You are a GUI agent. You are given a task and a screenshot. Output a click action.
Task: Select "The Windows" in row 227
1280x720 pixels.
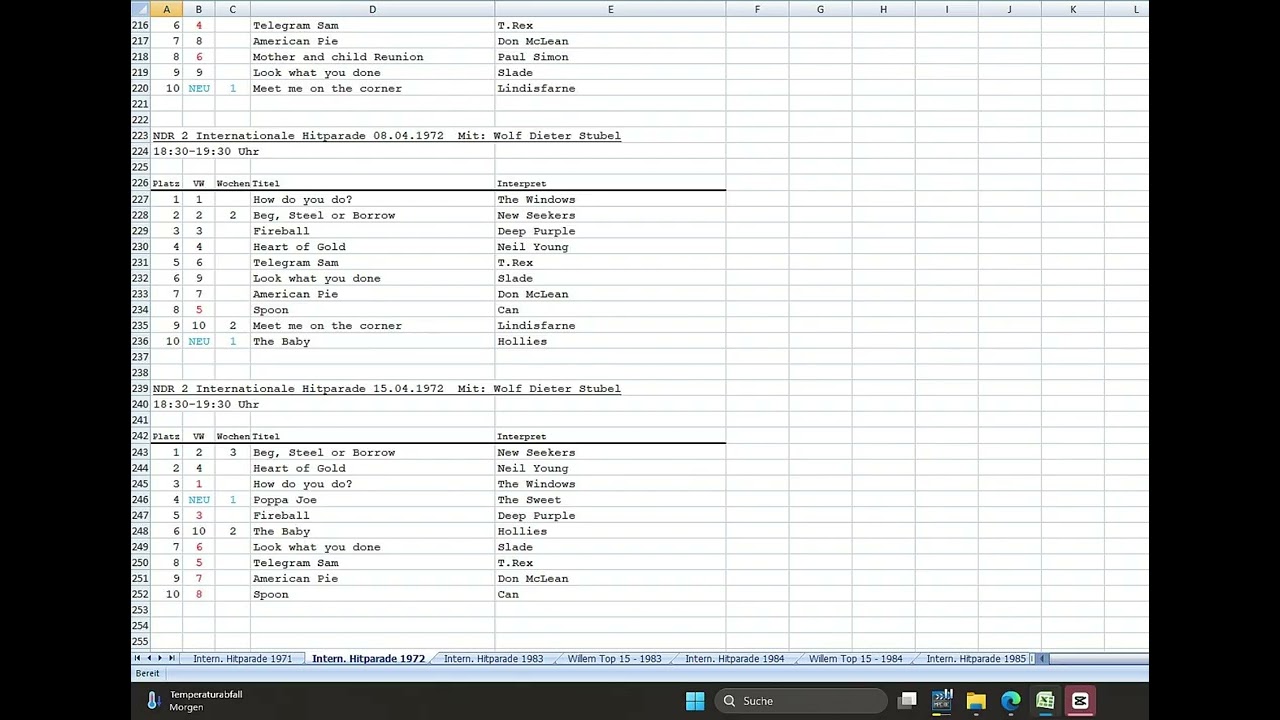pyautogui.click(x=536, y=200)
